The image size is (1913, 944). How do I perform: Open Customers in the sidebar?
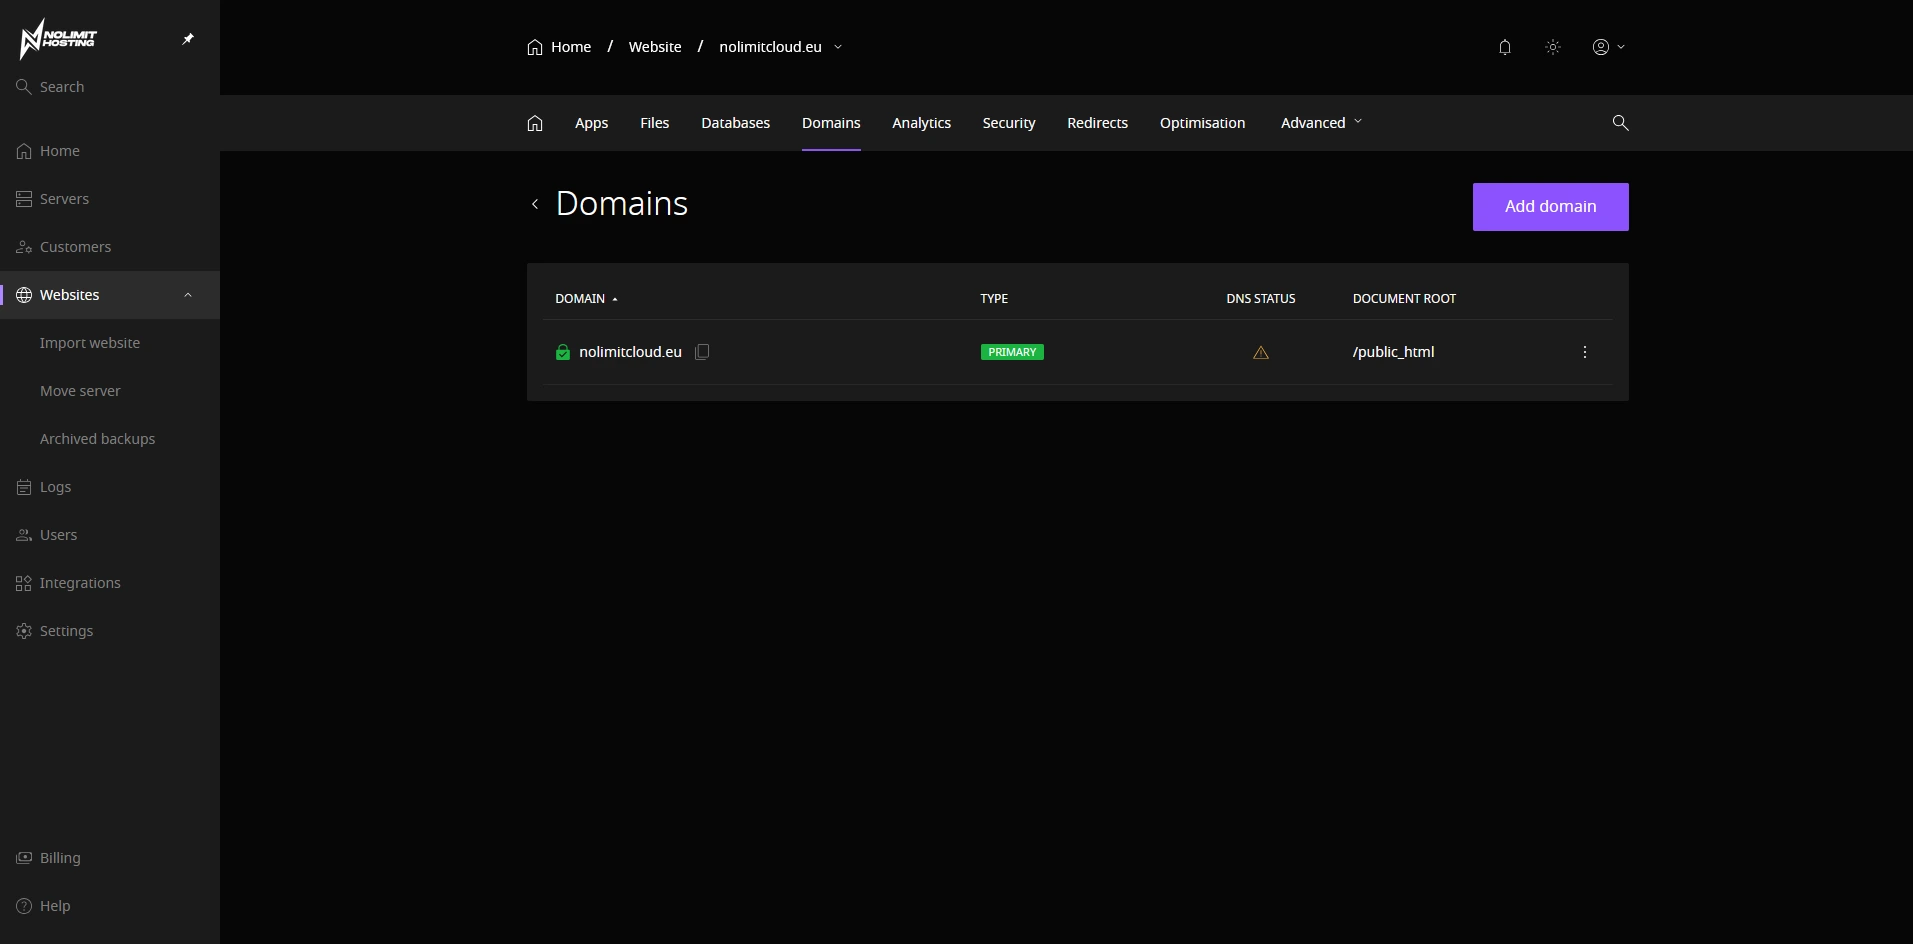(x=110, y=247)
